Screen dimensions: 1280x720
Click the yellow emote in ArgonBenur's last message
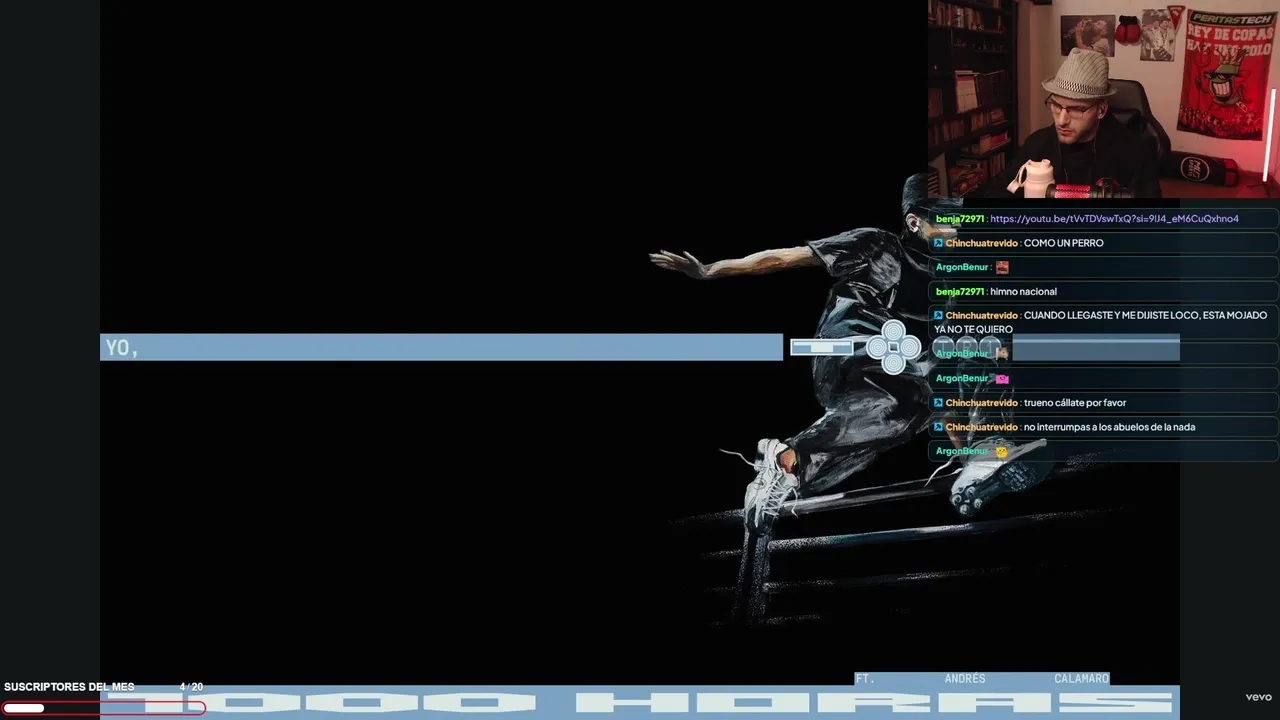1001,452
